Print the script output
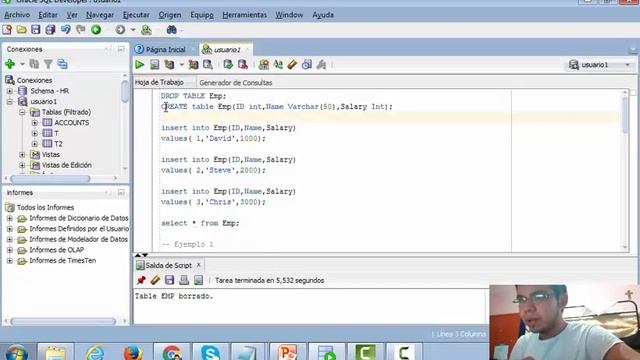The width and height of the screenshot is (640, 360). [x=184, y=280]
